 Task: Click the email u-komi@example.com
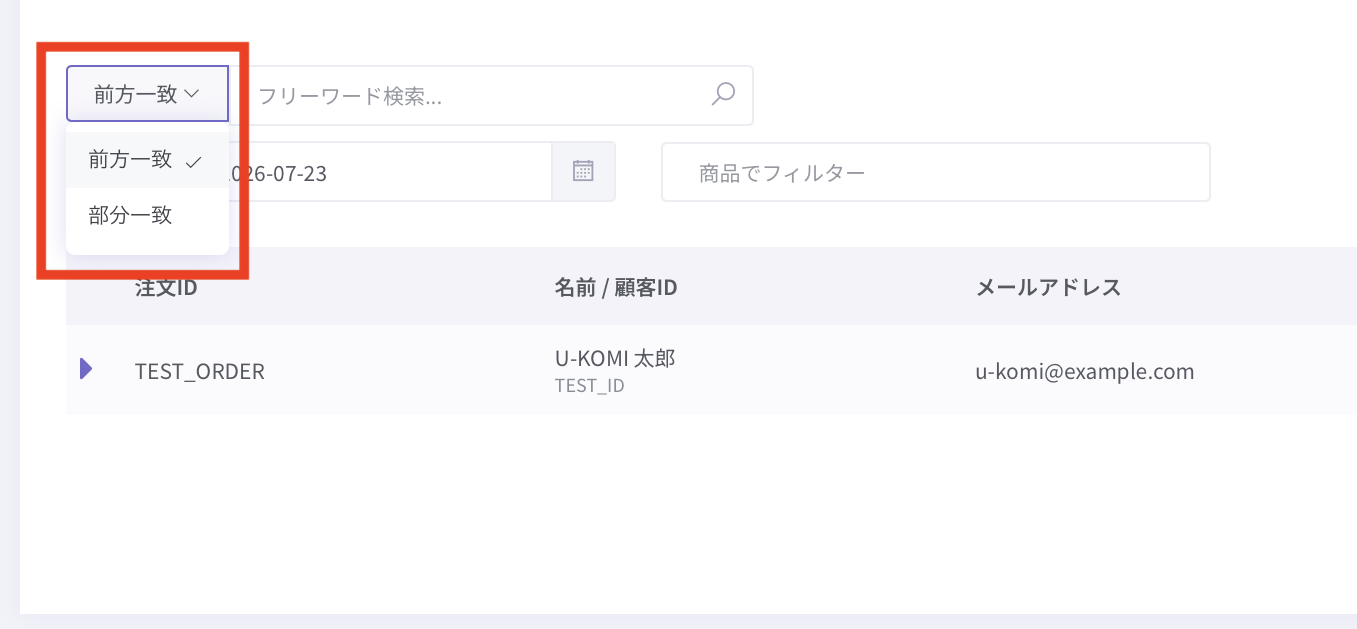(1085, 371)
